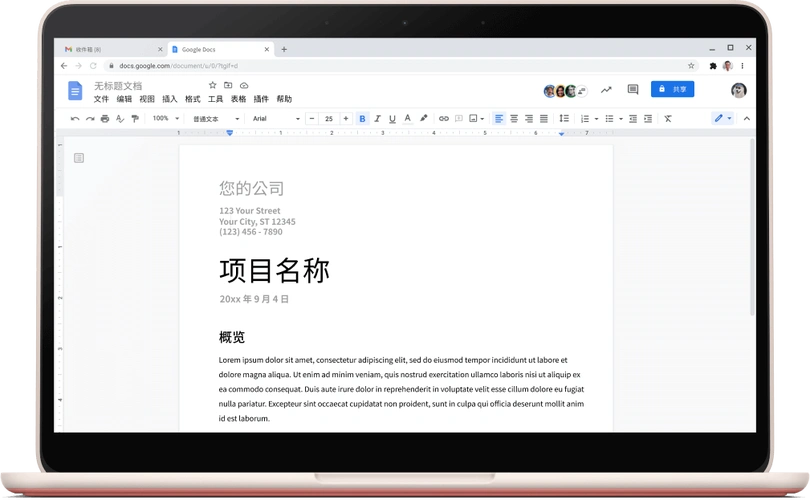Increase the font size with plus

click(x=346, y=119)
